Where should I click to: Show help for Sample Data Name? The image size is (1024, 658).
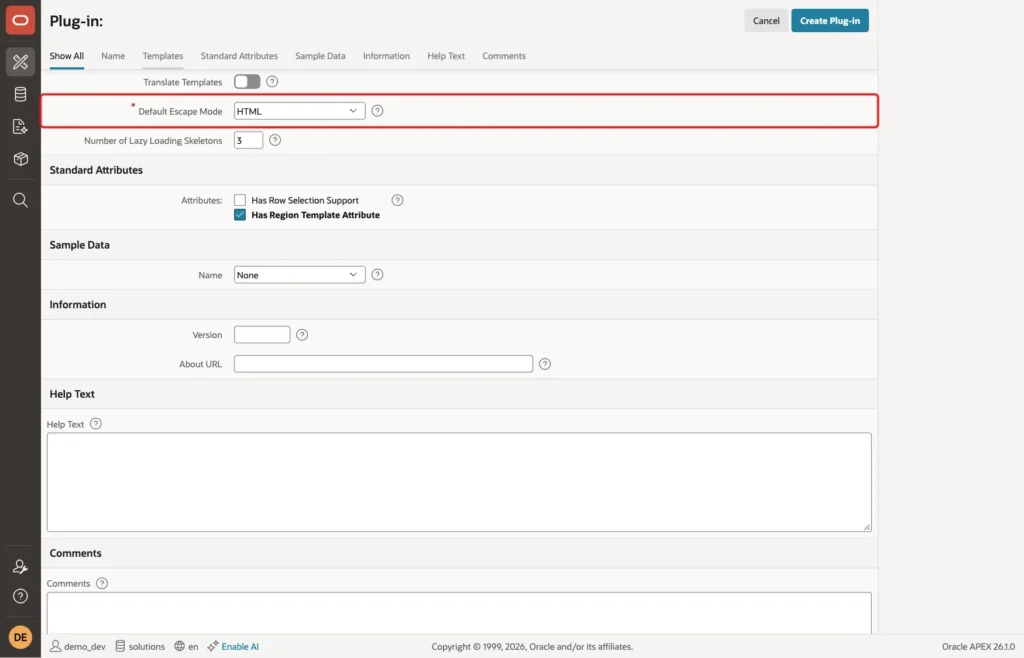(x=377, y=275)
